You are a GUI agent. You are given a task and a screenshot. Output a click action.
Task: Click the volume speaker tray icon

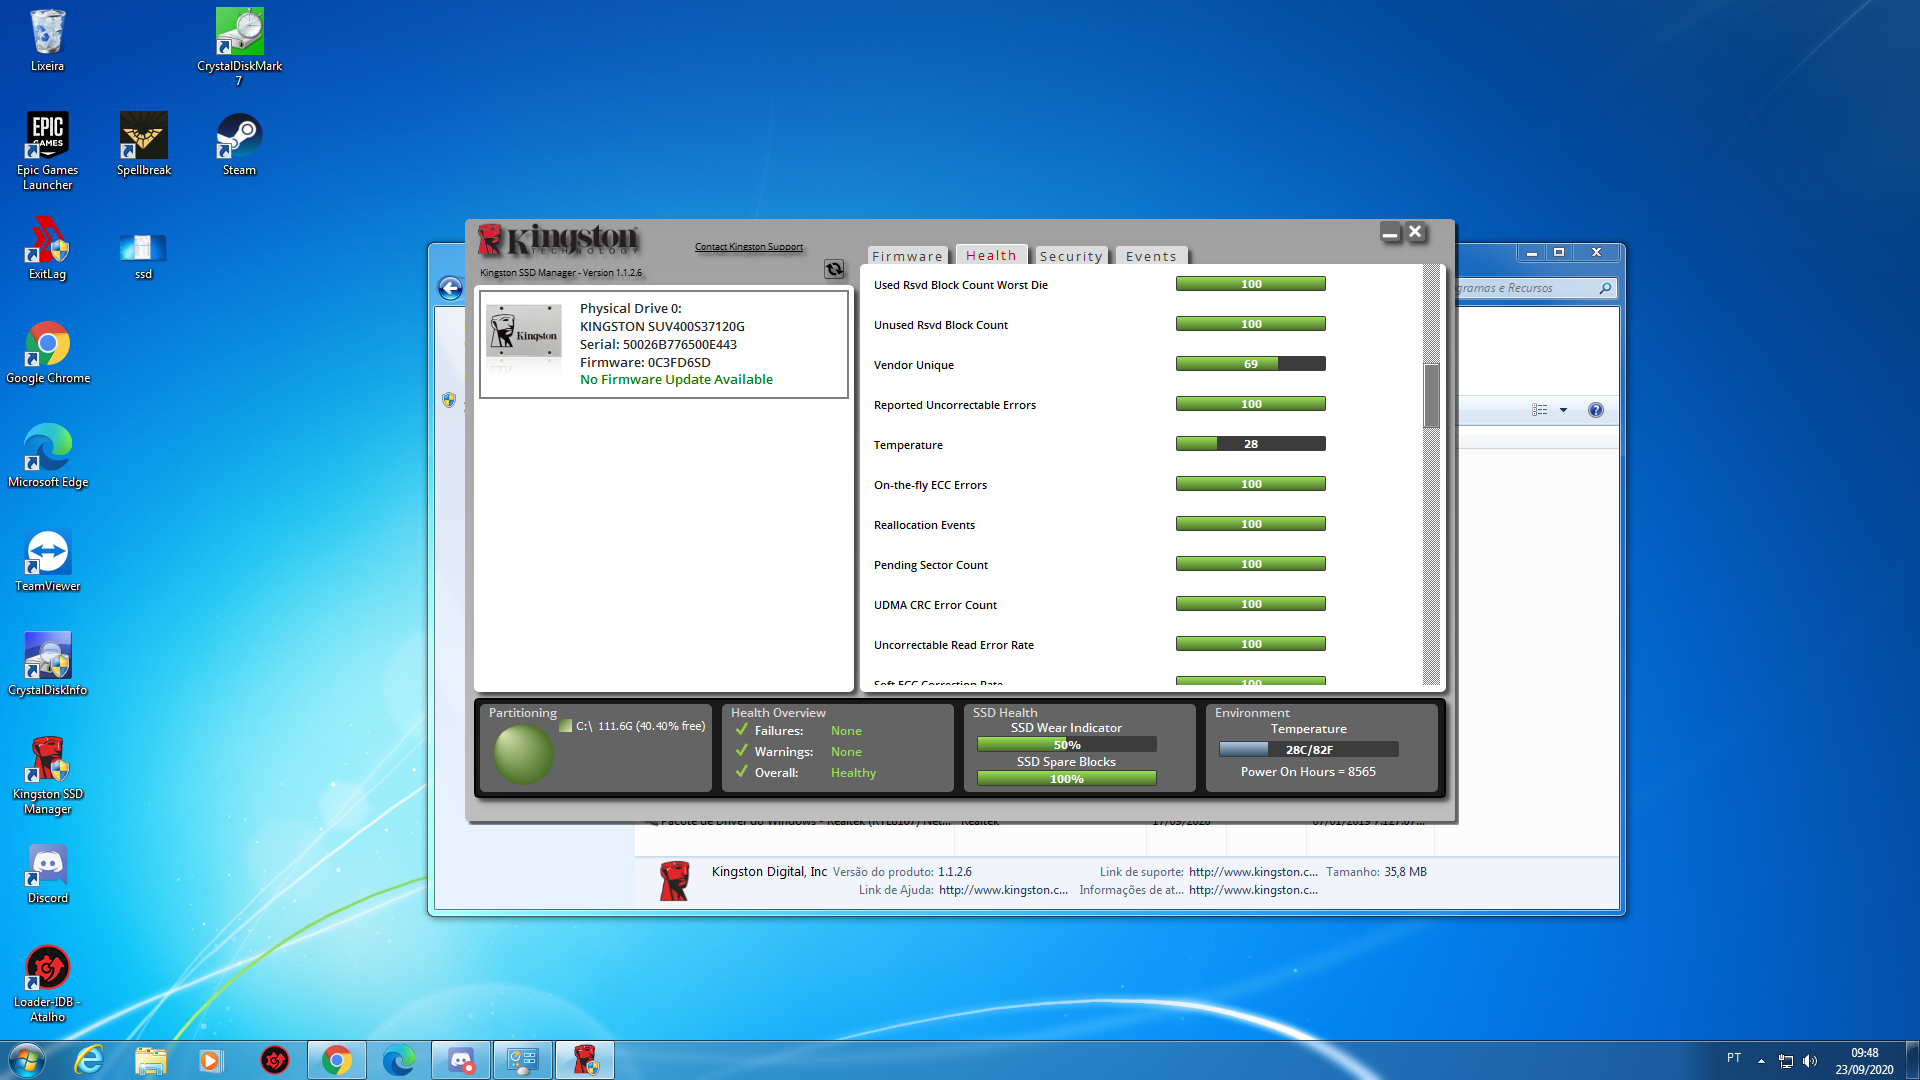1810,1061
